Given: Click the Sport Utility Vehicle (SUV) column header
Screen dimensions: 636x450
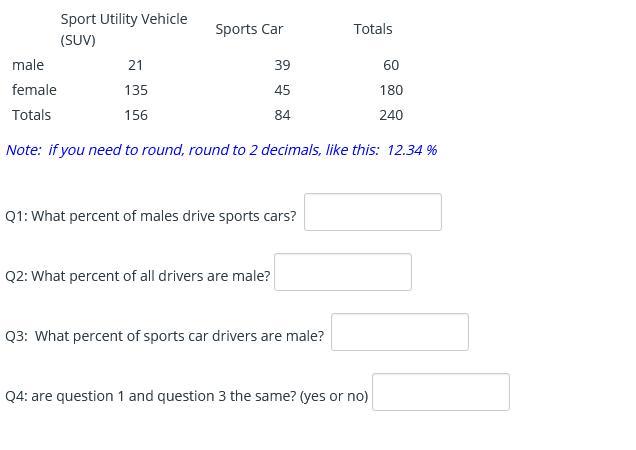Looking at the screenshot, I should click(123, 29).
